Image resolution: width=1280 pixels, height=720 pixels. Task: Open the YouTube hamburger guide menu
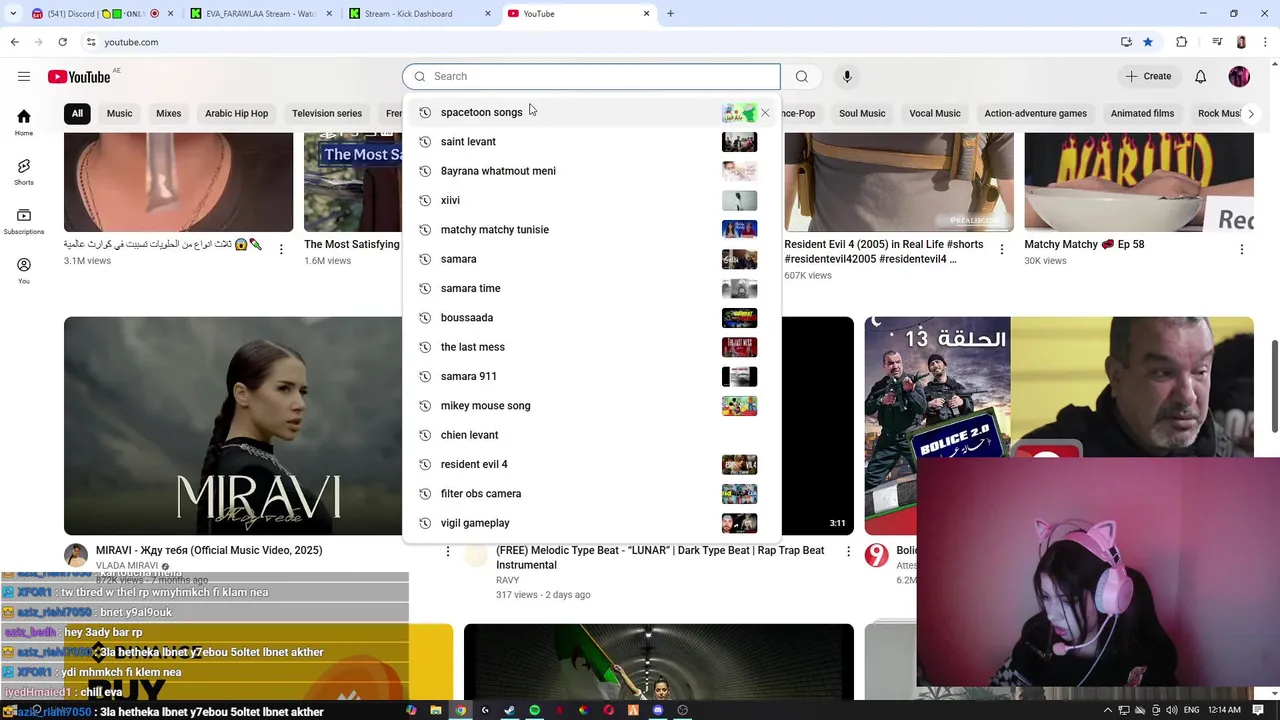24,76
